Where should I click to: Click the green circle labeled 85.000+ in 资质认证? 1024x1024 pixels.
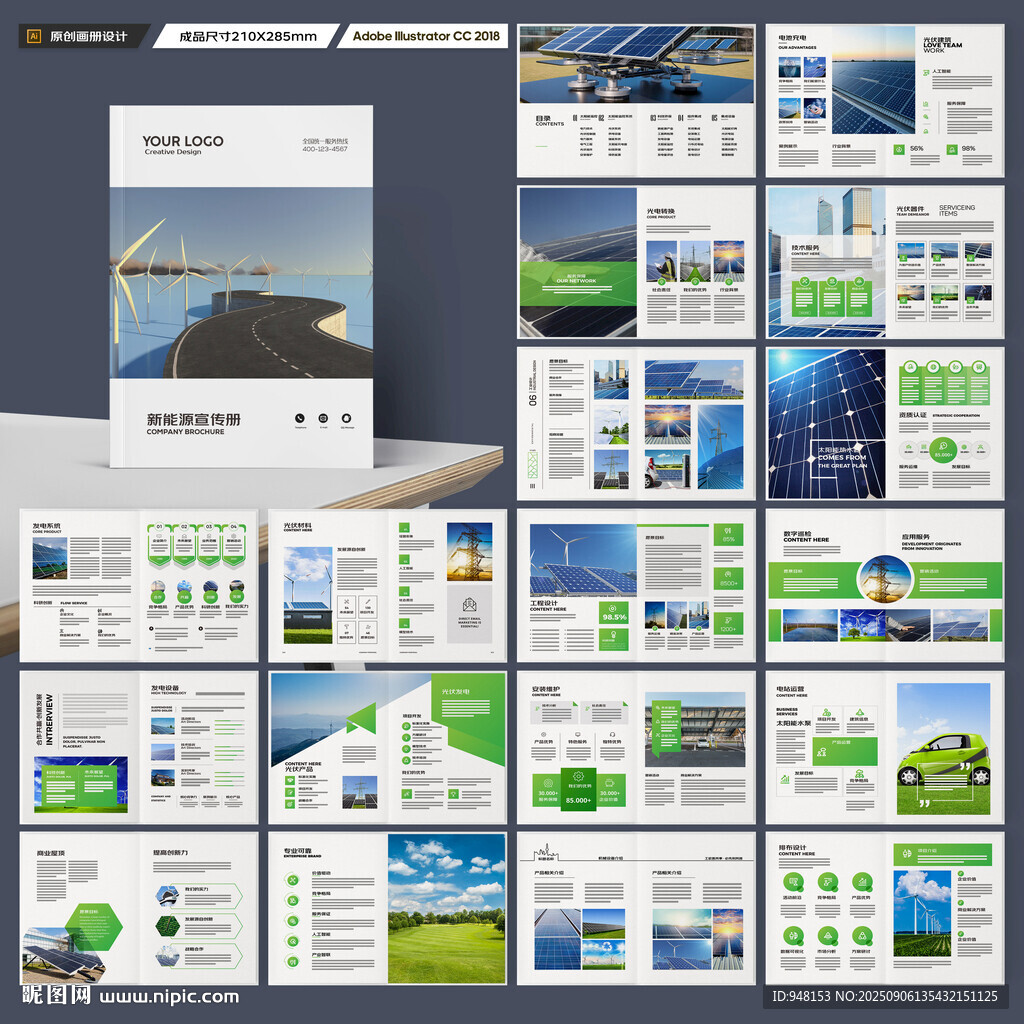(943, 450)
